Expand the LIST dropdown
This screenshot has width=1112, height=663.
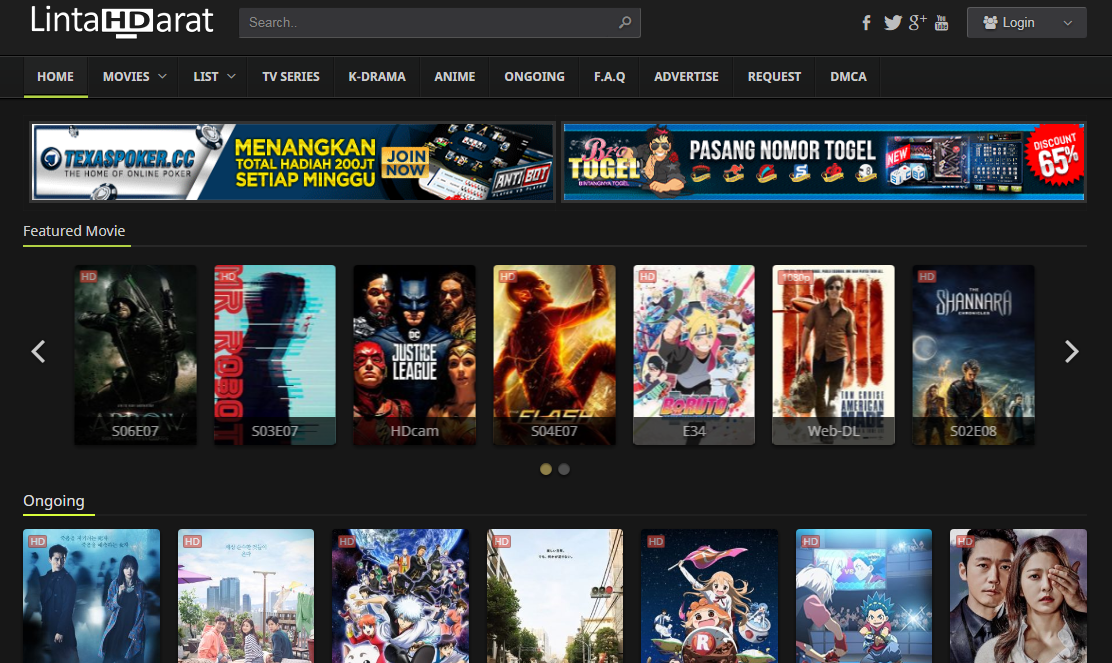pyautogui.click(x=212, y=76)
